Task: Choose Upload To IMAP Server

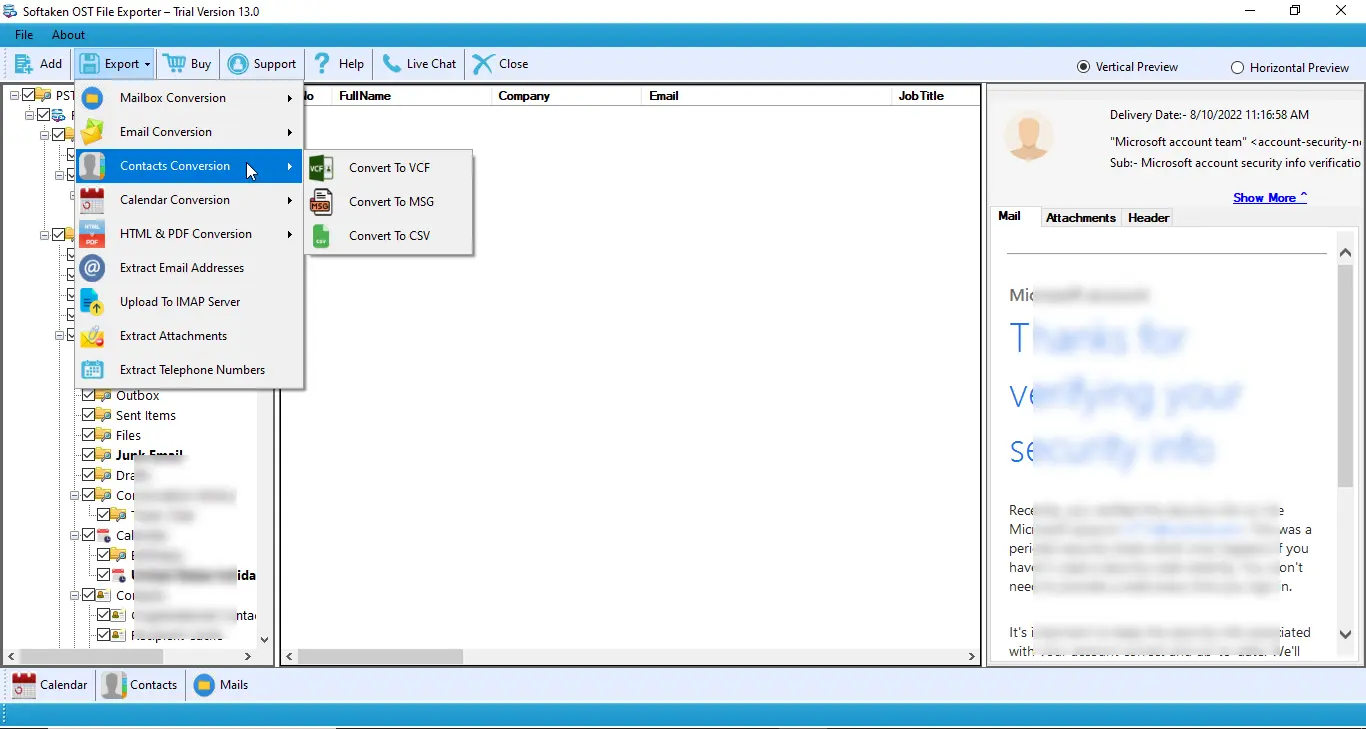Action: [x=180, y=301]
